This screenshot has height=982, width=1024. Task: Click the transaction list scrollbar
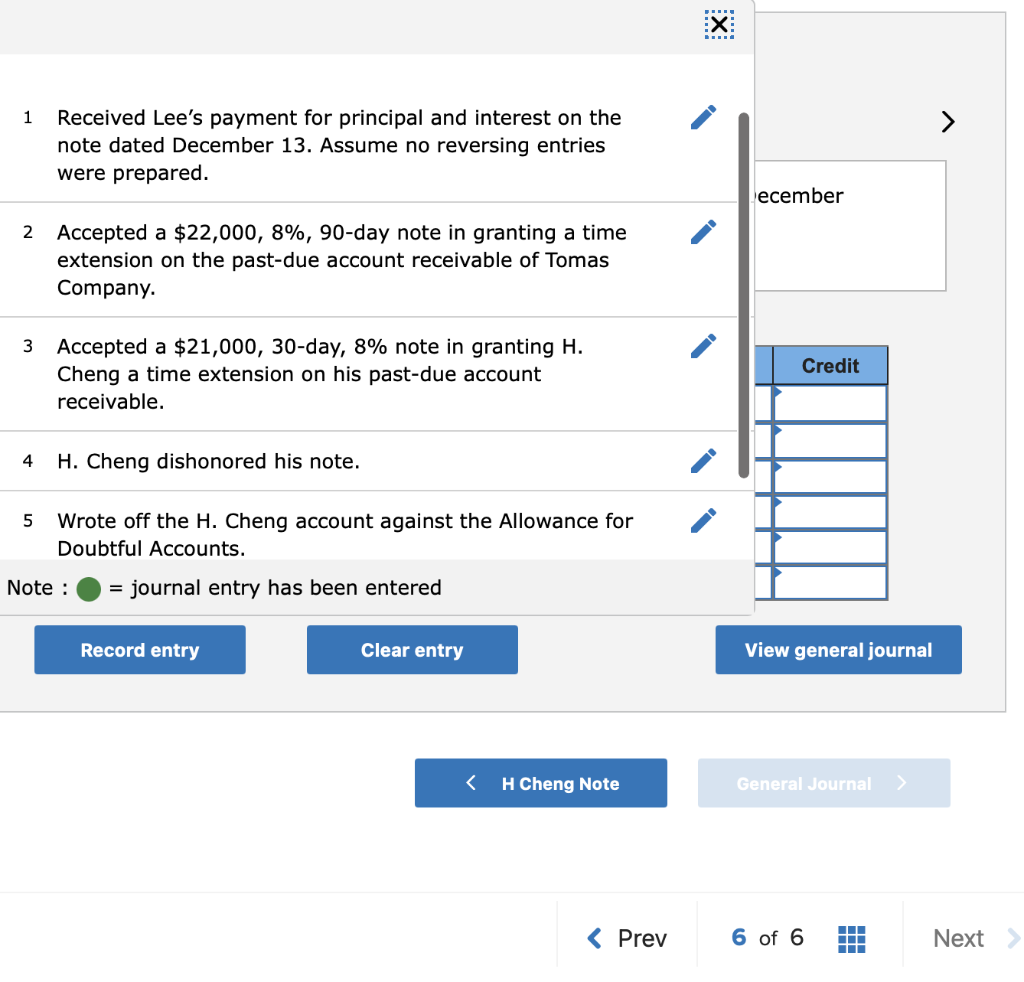point(741,290)
